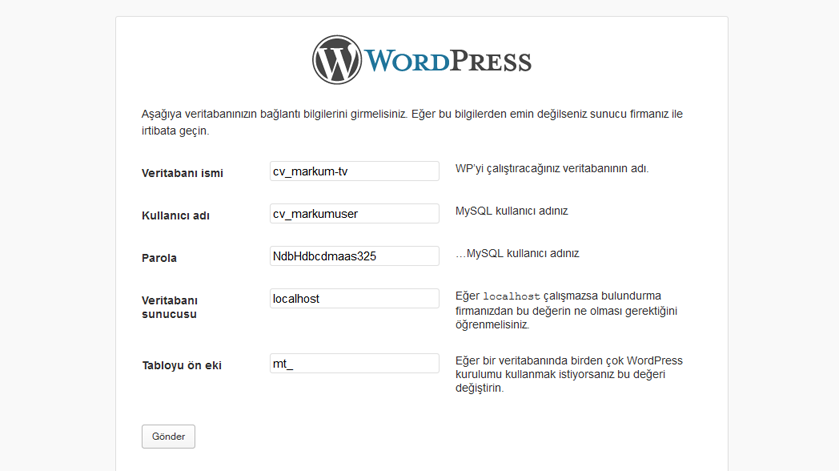Click the "Parola" label

(159, 258)
